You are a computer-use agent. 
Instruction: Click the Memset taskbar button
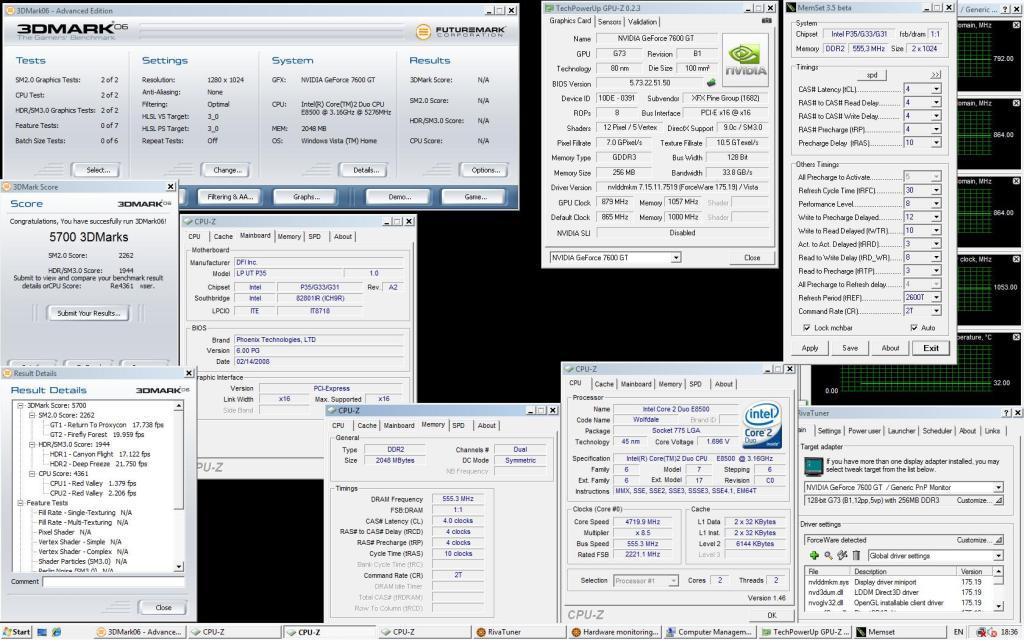pyautogui.click(x=900, y=632)
